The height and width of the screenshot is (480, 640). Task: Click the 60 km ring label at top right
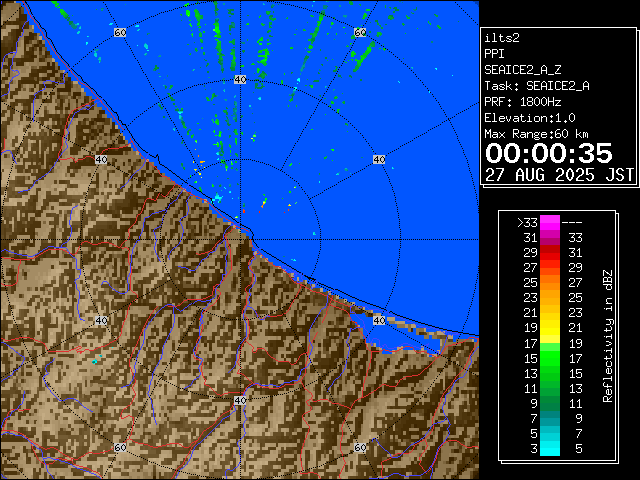point(359,33)
